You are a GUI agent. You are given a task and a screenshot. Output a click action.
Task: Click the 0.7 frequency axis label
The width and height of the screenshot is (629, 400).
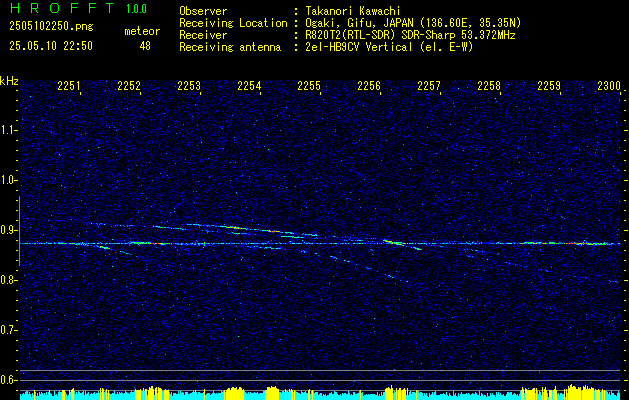click(x=8, y=331)
